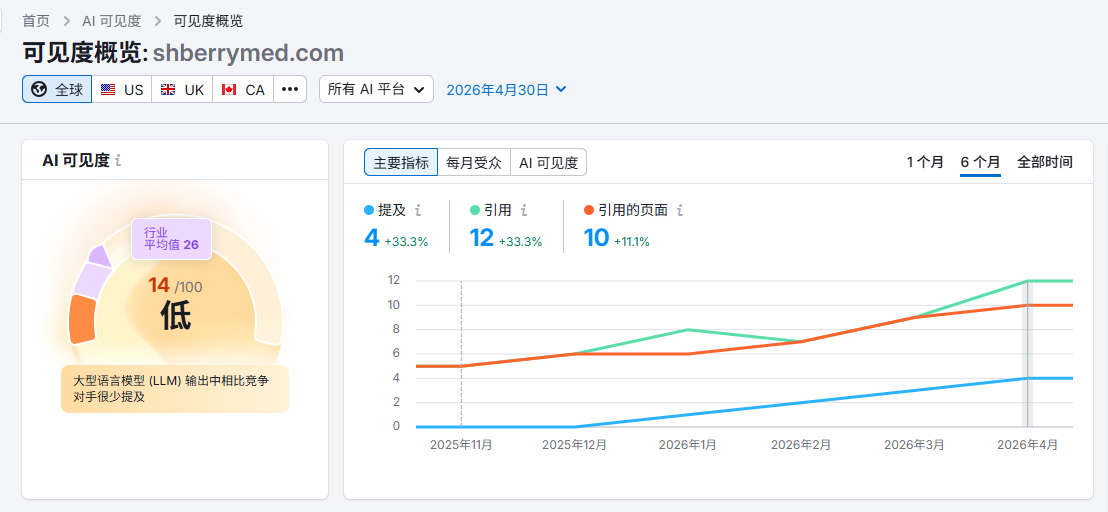Select the 每月受众 tab
The image size is (1108, 512).
click(473, 162)
